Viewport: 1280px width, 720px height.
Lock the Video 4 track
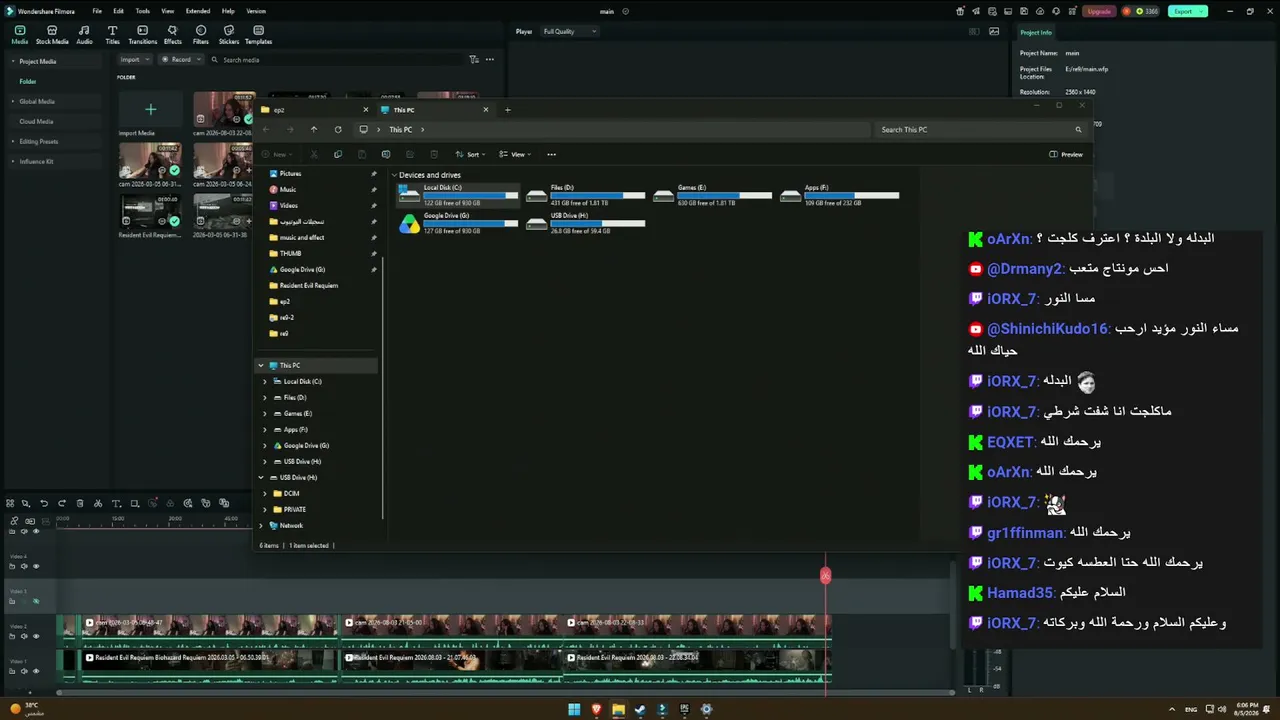(12, 566)
